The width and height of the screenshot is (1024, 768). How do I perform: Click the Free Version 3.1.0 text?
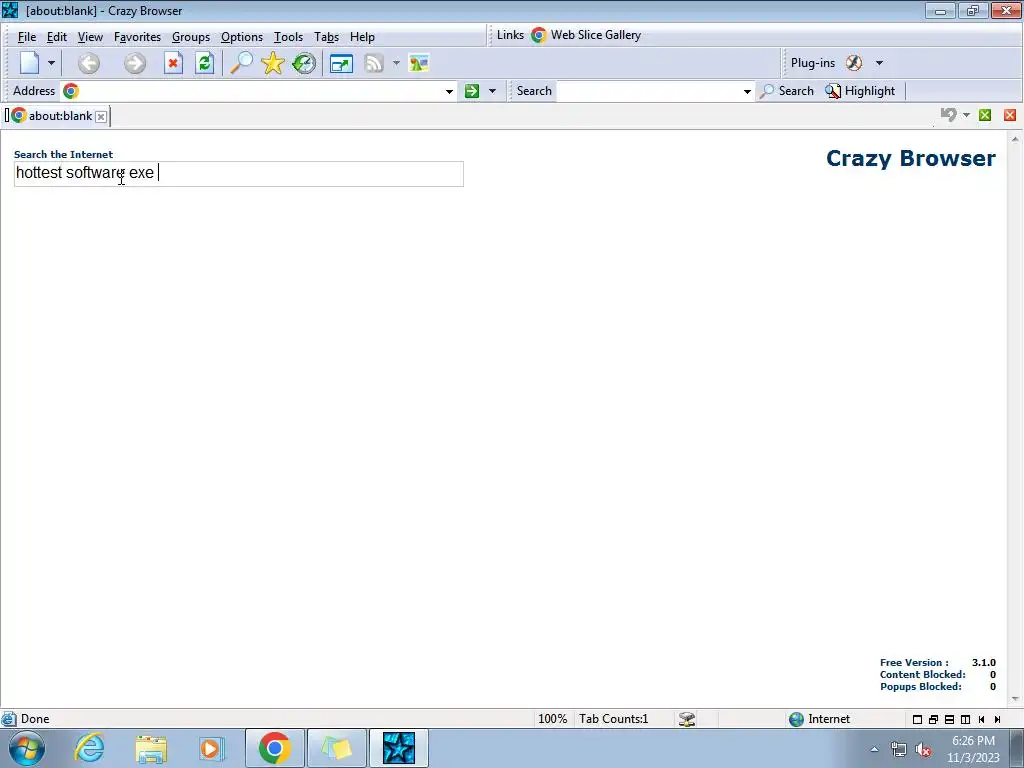937,662
